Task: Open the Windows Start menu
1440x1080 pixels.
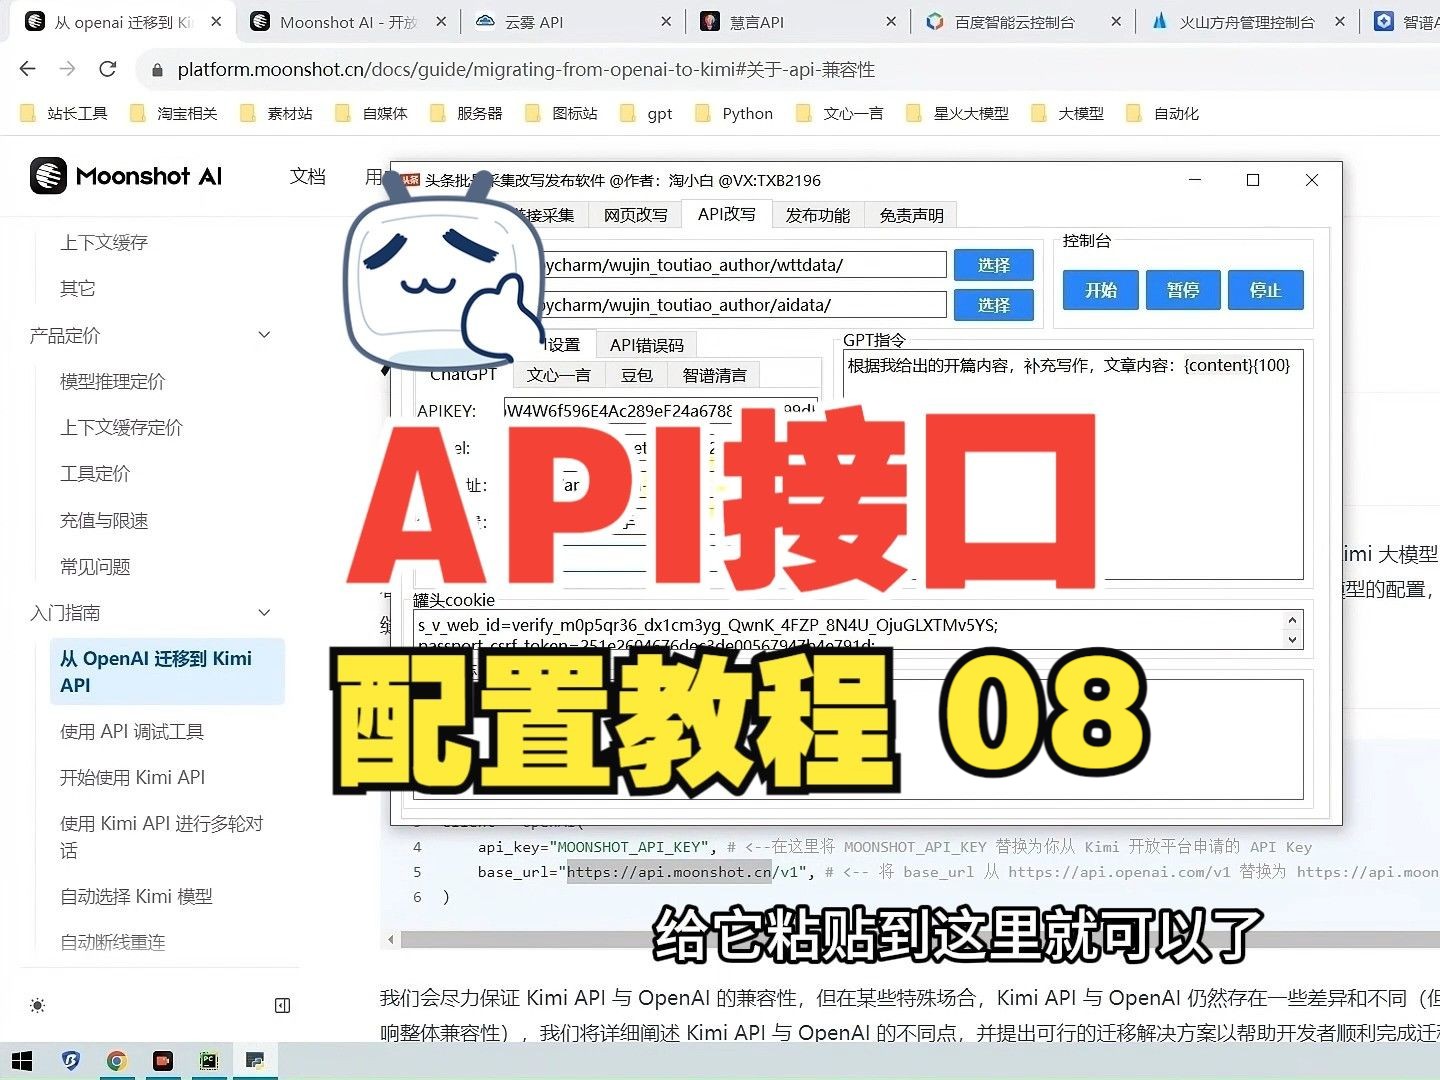Action: 22,1061
